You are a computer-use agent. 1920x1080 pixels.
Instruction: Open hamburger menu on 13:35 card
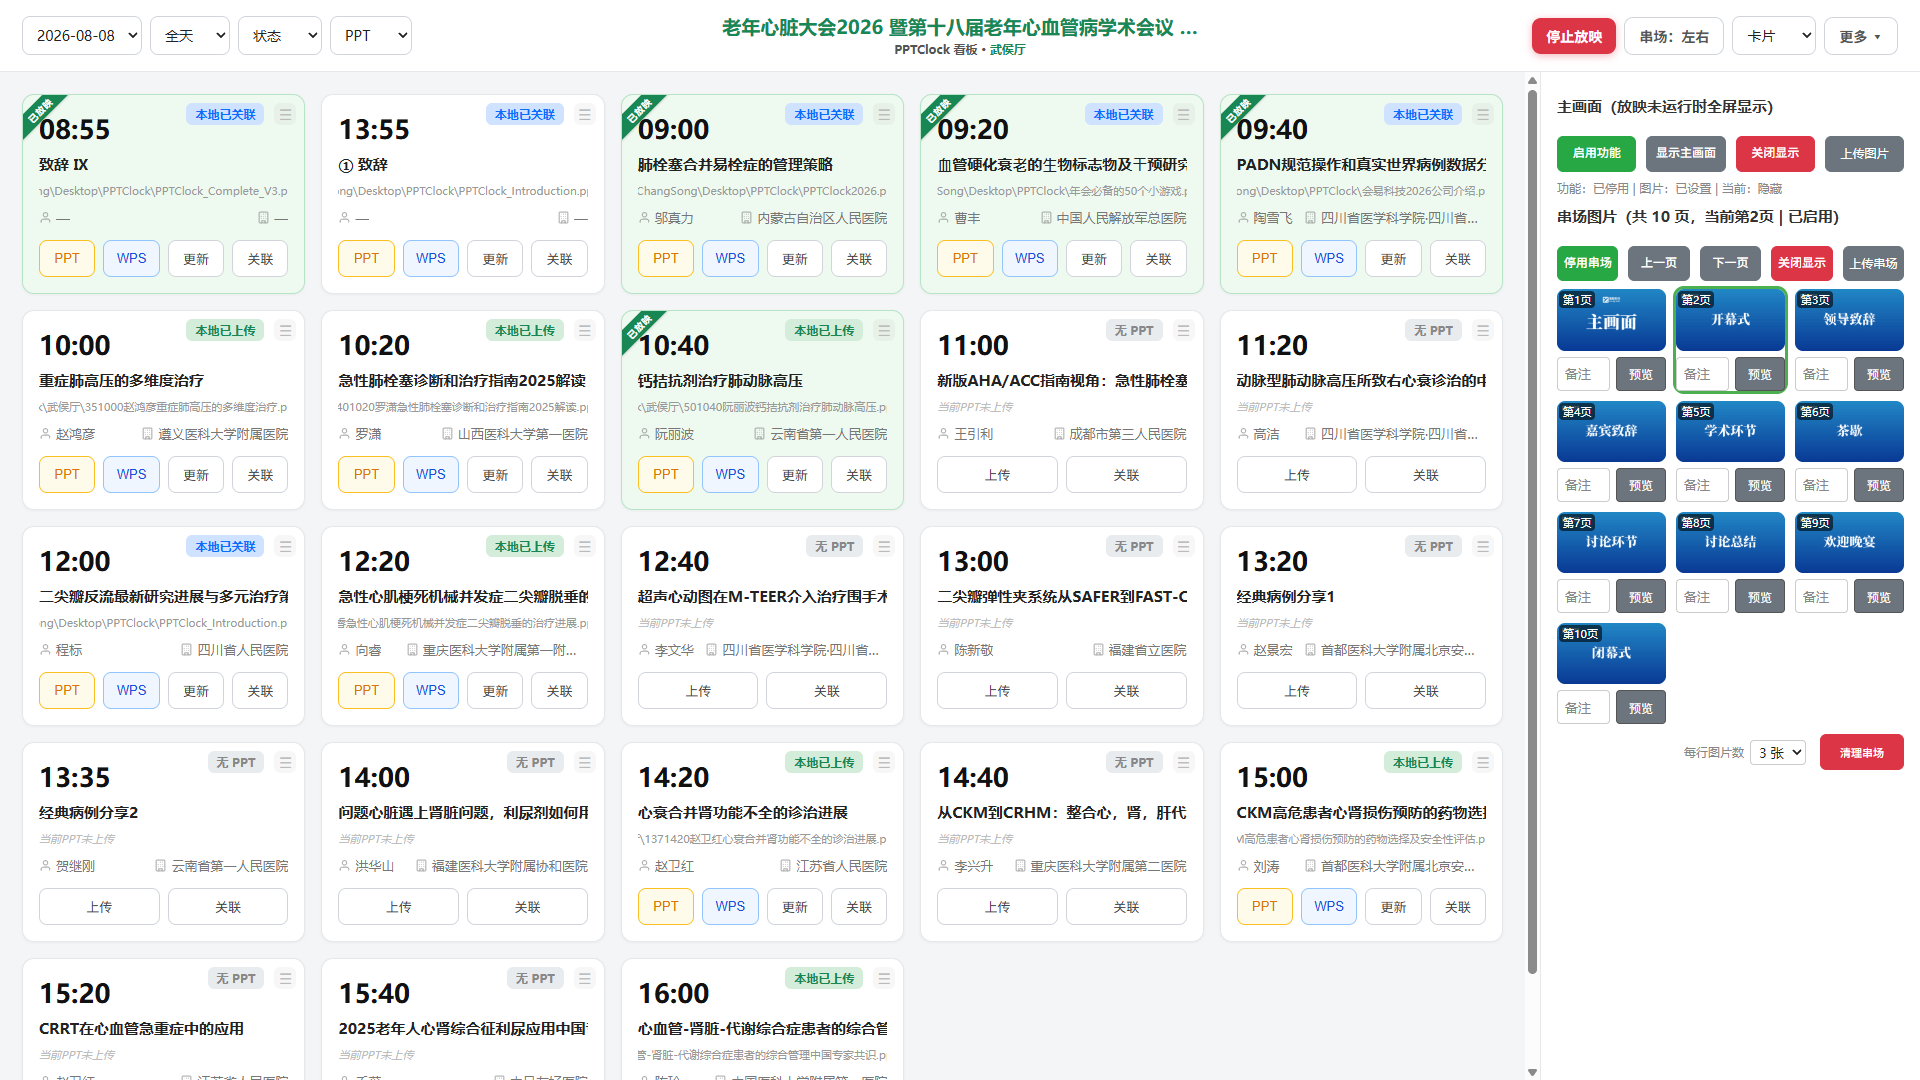click(285, 763)
